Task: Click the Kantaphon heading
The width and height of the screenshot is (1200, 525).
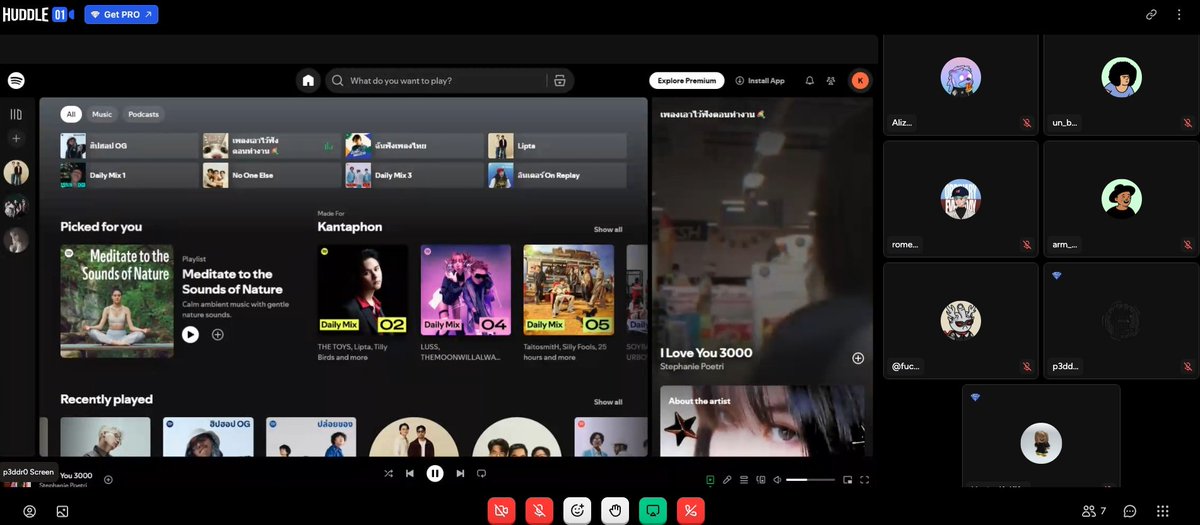Action: [350, 227]
